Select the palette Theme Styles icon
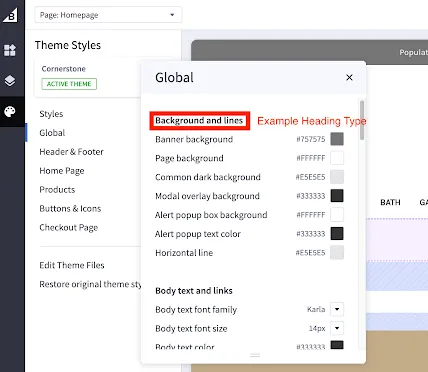428x372 pixels. click(10, 111)
